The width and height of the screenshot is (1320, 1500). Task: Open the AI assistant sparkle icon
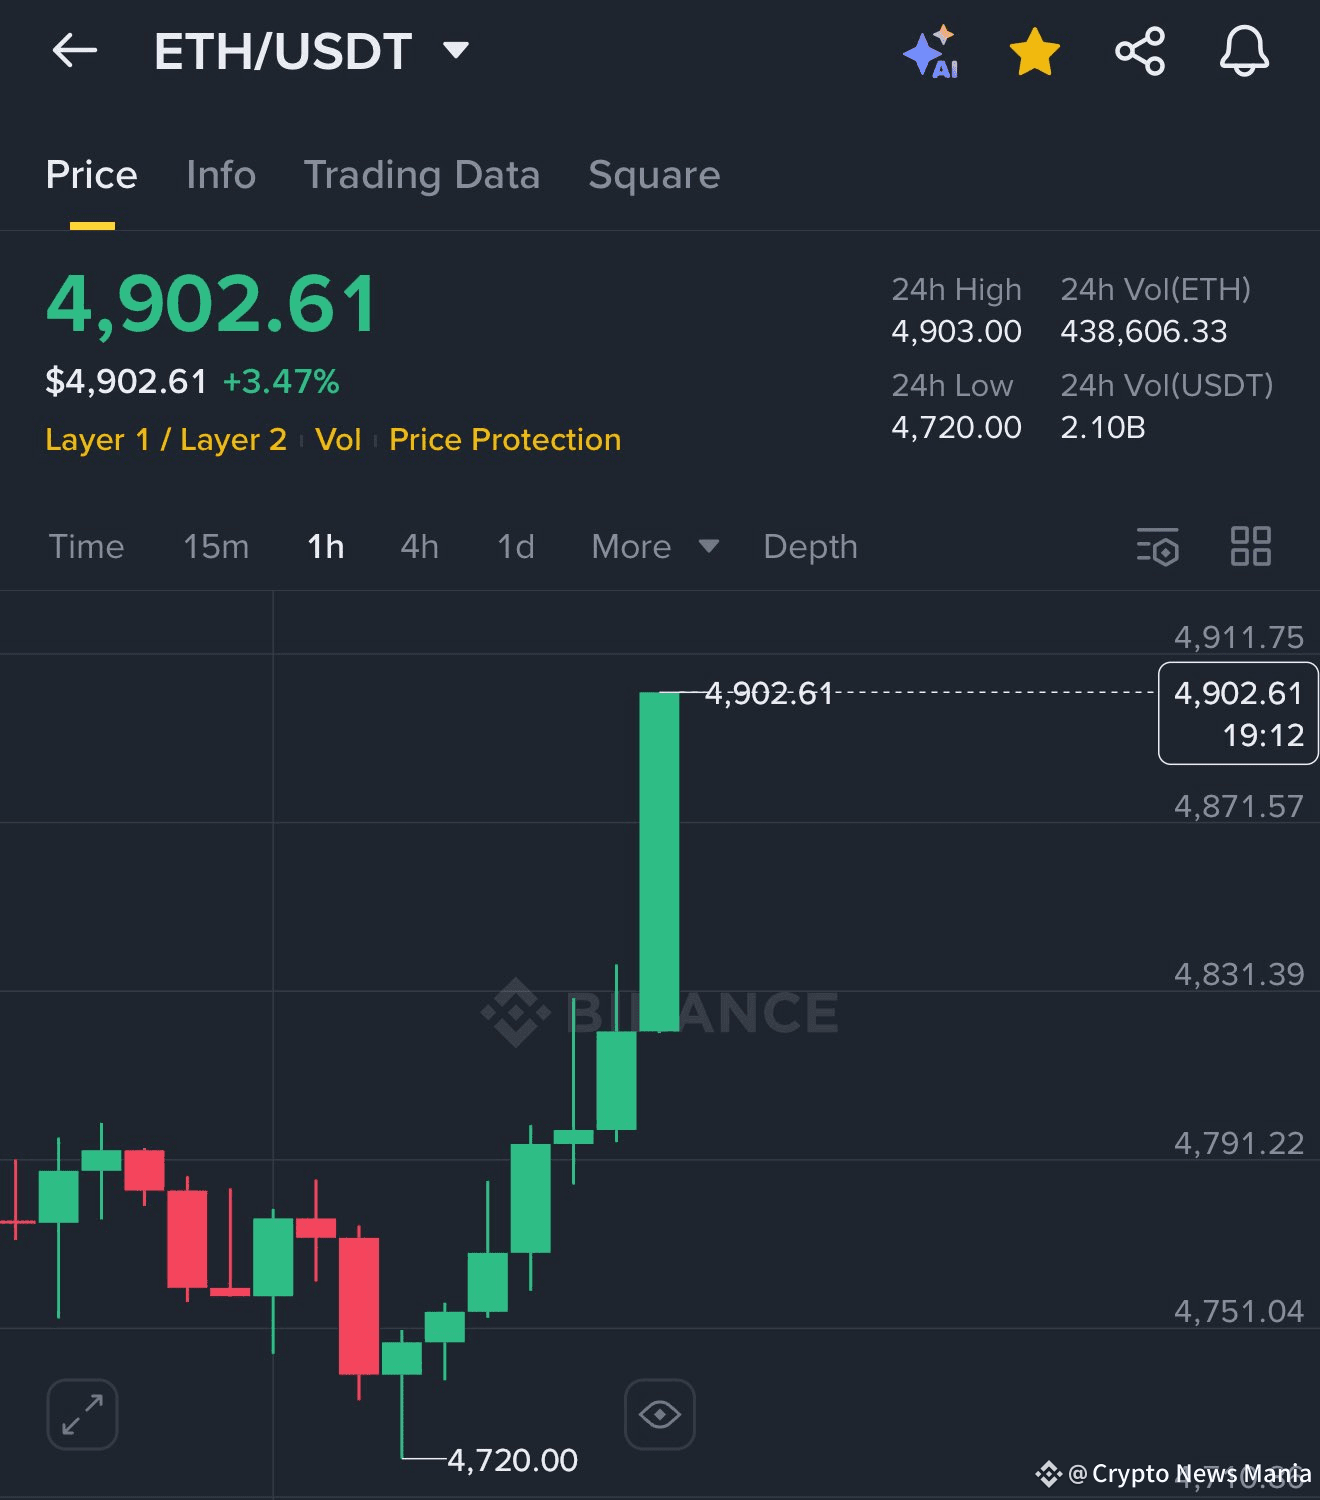[x=931, y=52]
